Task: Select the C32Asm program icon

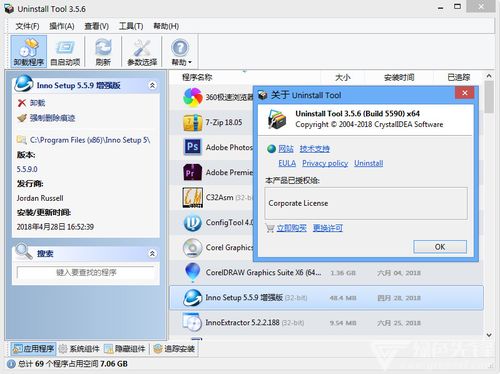Action: [193, 197]
